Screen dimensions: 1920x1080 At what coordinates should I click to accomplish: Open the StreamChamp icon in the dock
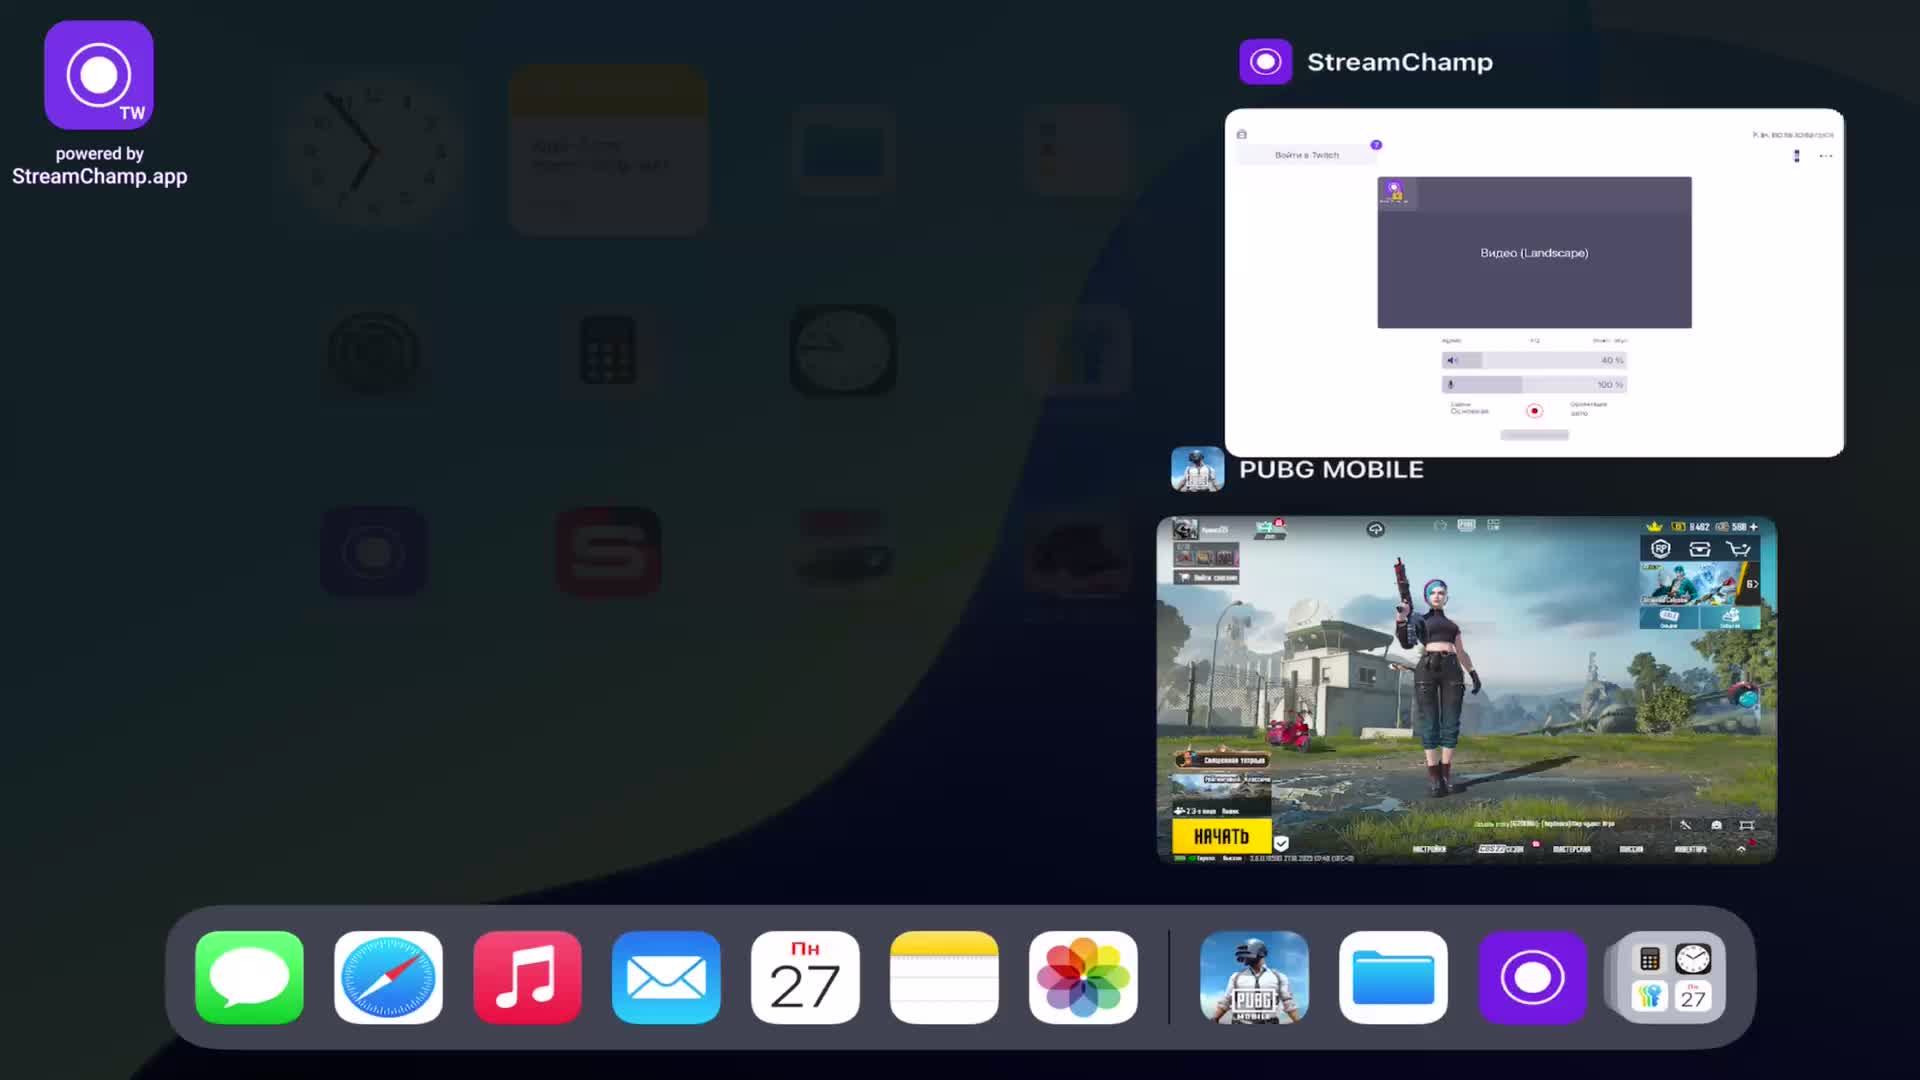(1532, 977)
